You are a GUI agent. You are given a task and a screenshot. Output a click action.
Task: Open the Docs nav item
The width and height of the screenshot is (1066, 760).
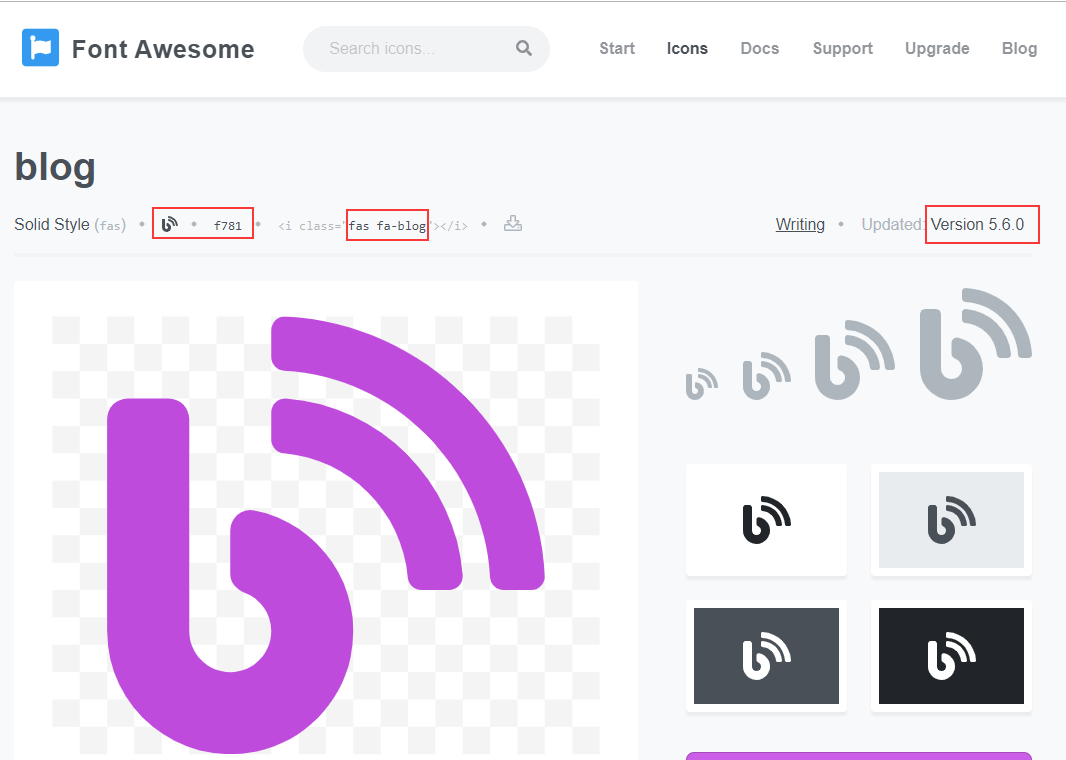(759, 48)
